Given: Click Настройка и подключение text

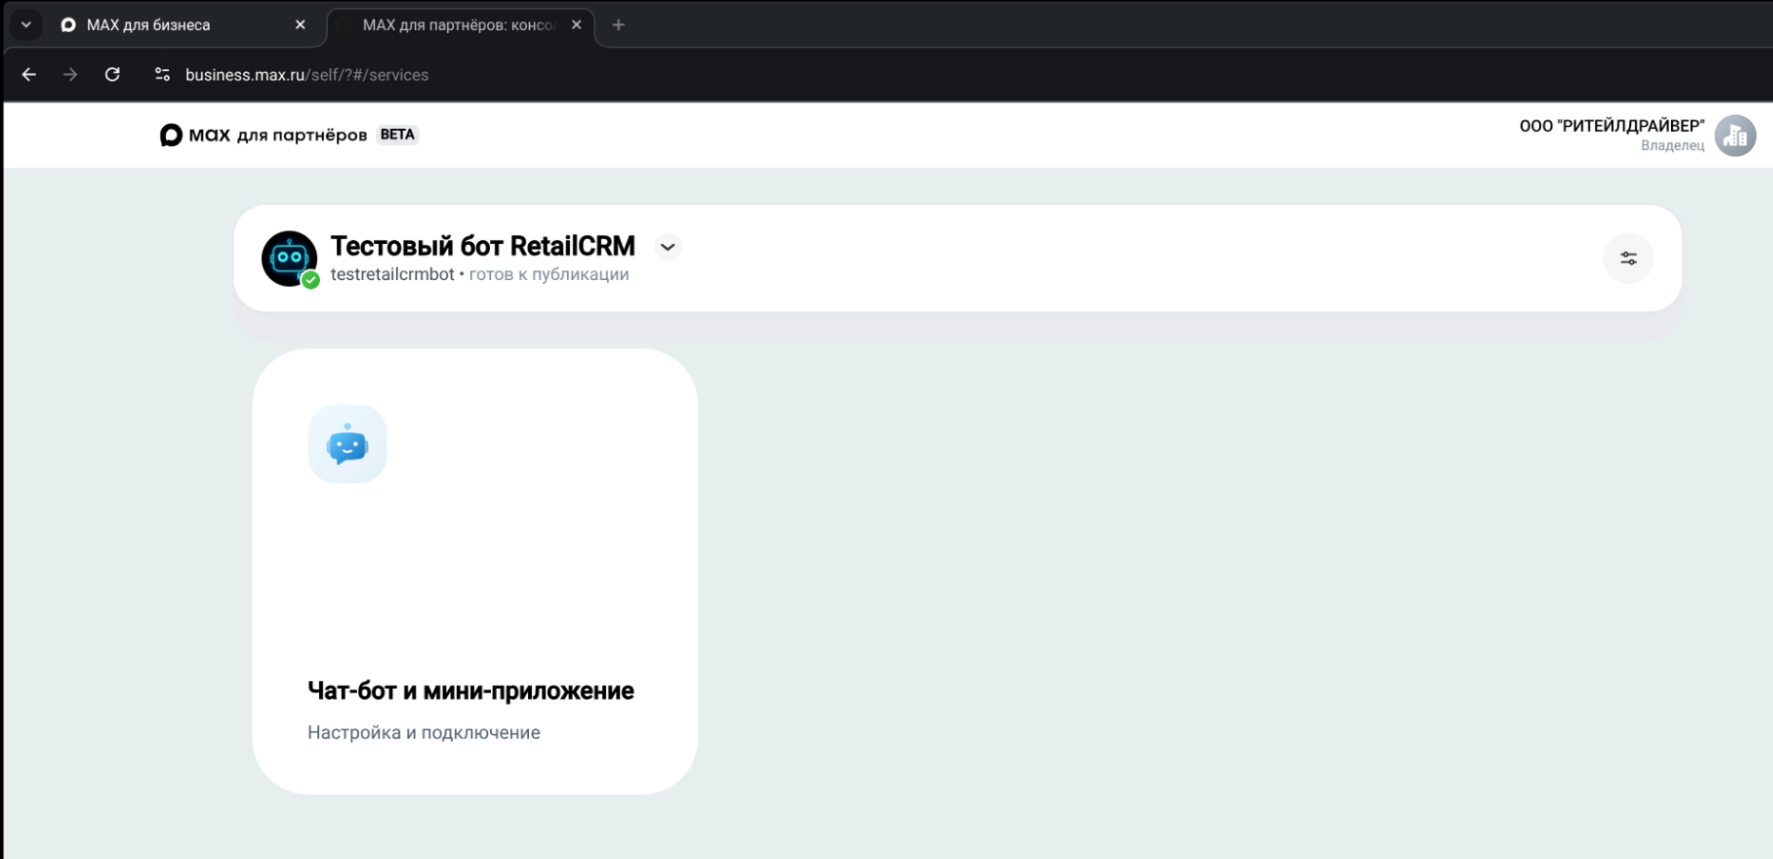Looking at the screenshot, I should pos(423,733).
